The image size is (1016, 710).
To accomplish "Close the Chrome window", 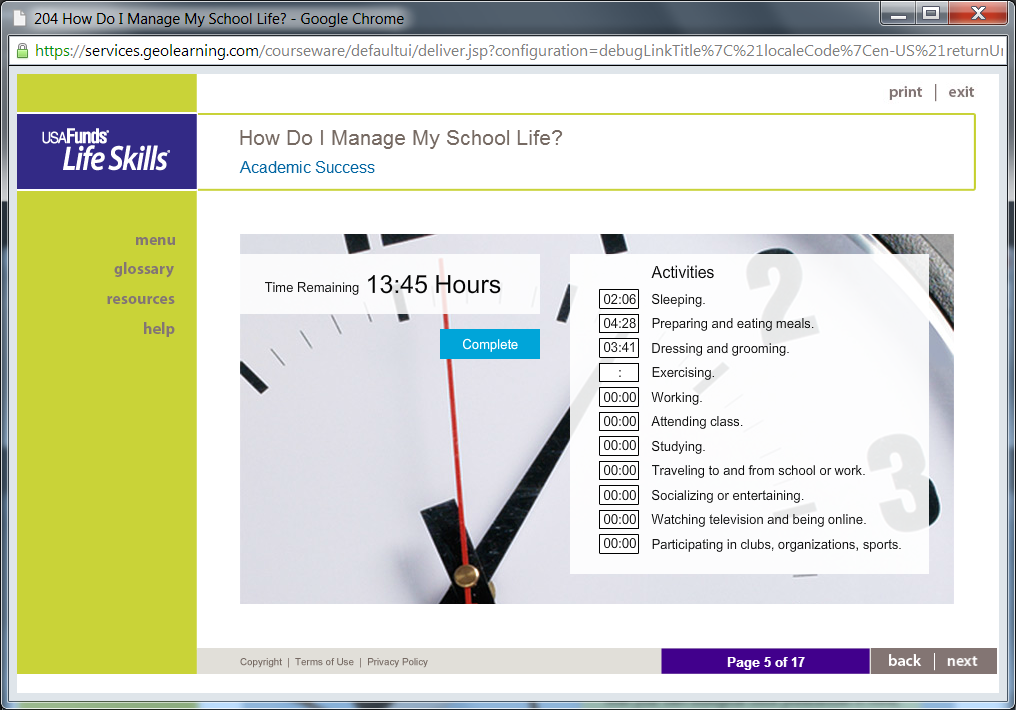I will (978, 14).
